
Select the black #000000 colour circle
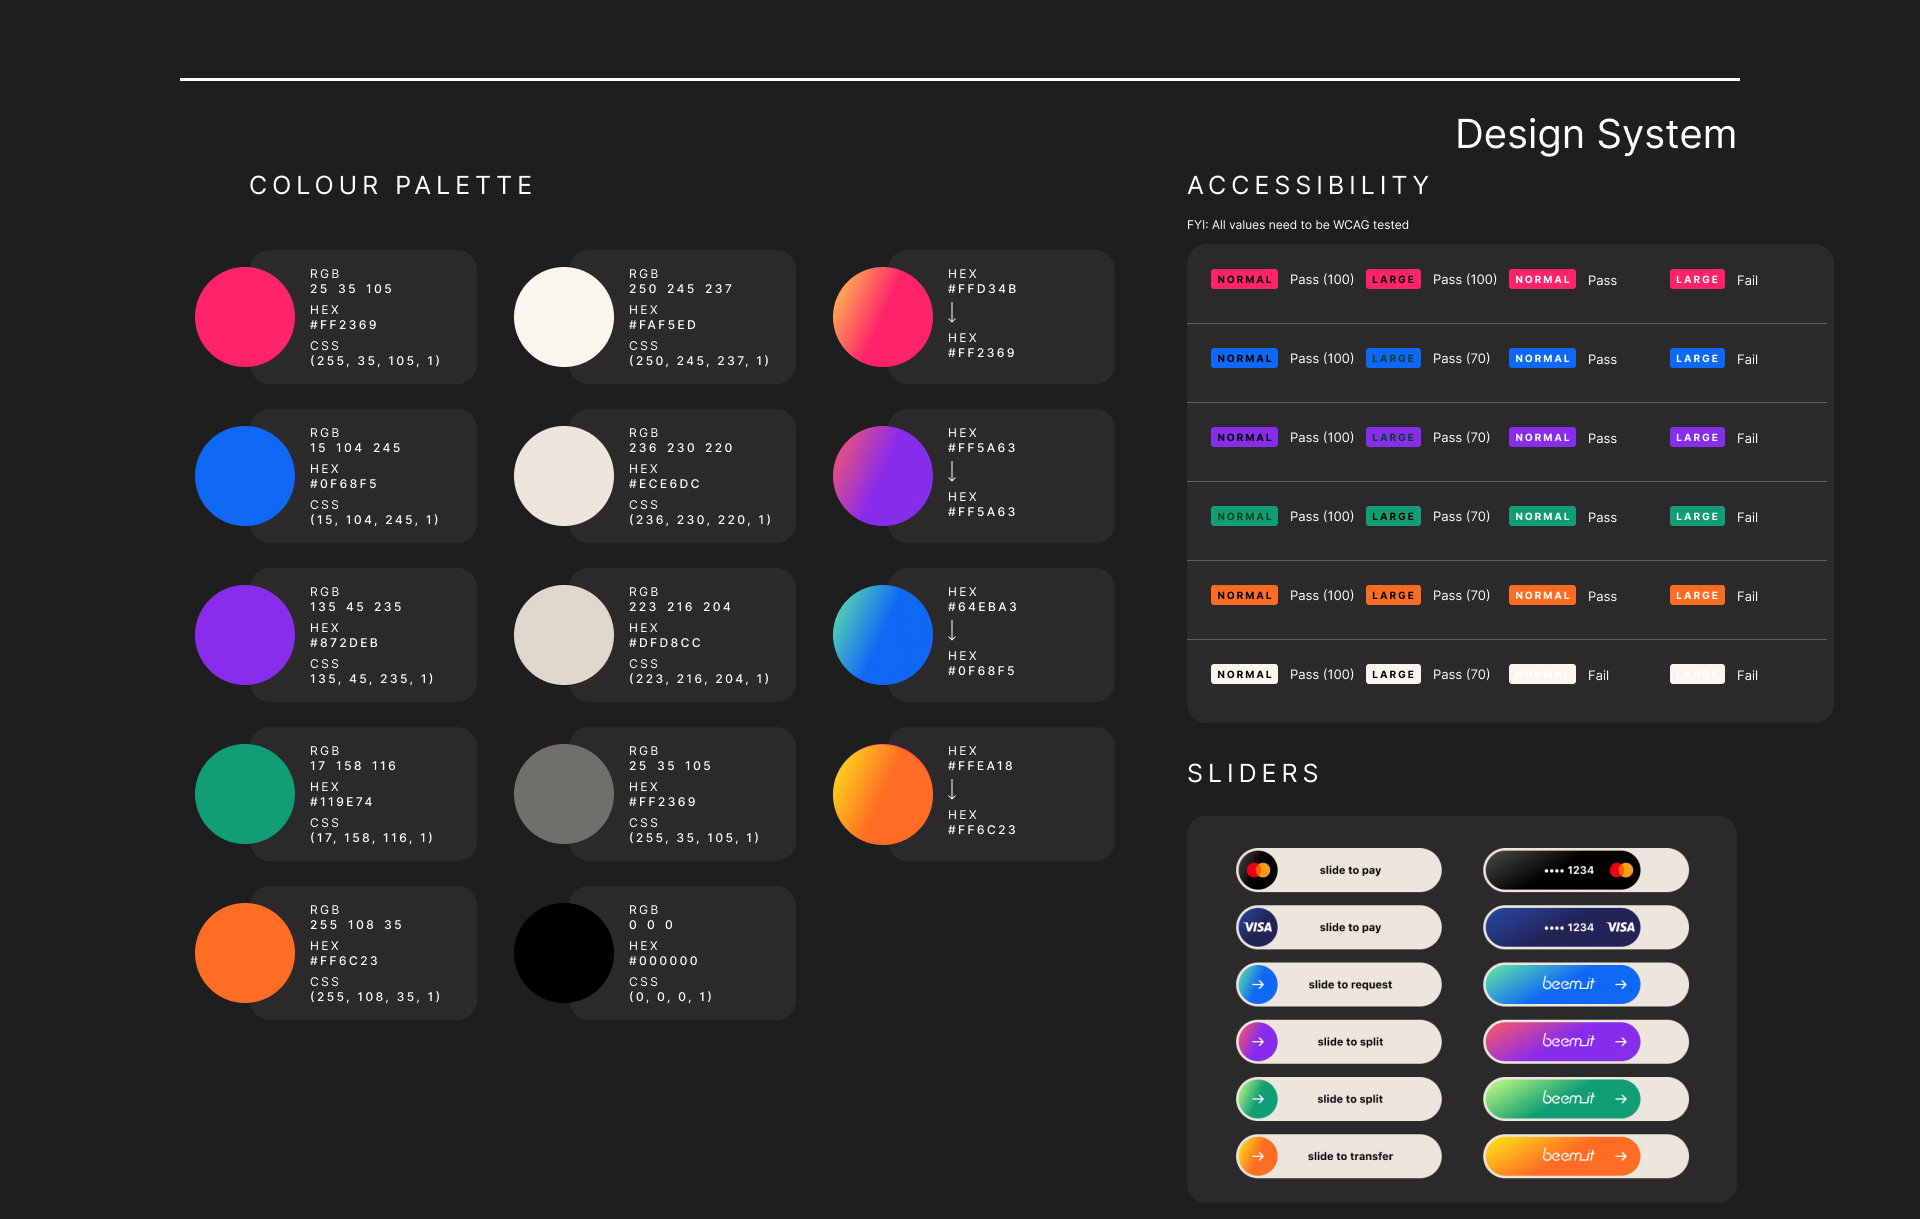[x=564, y=953]
